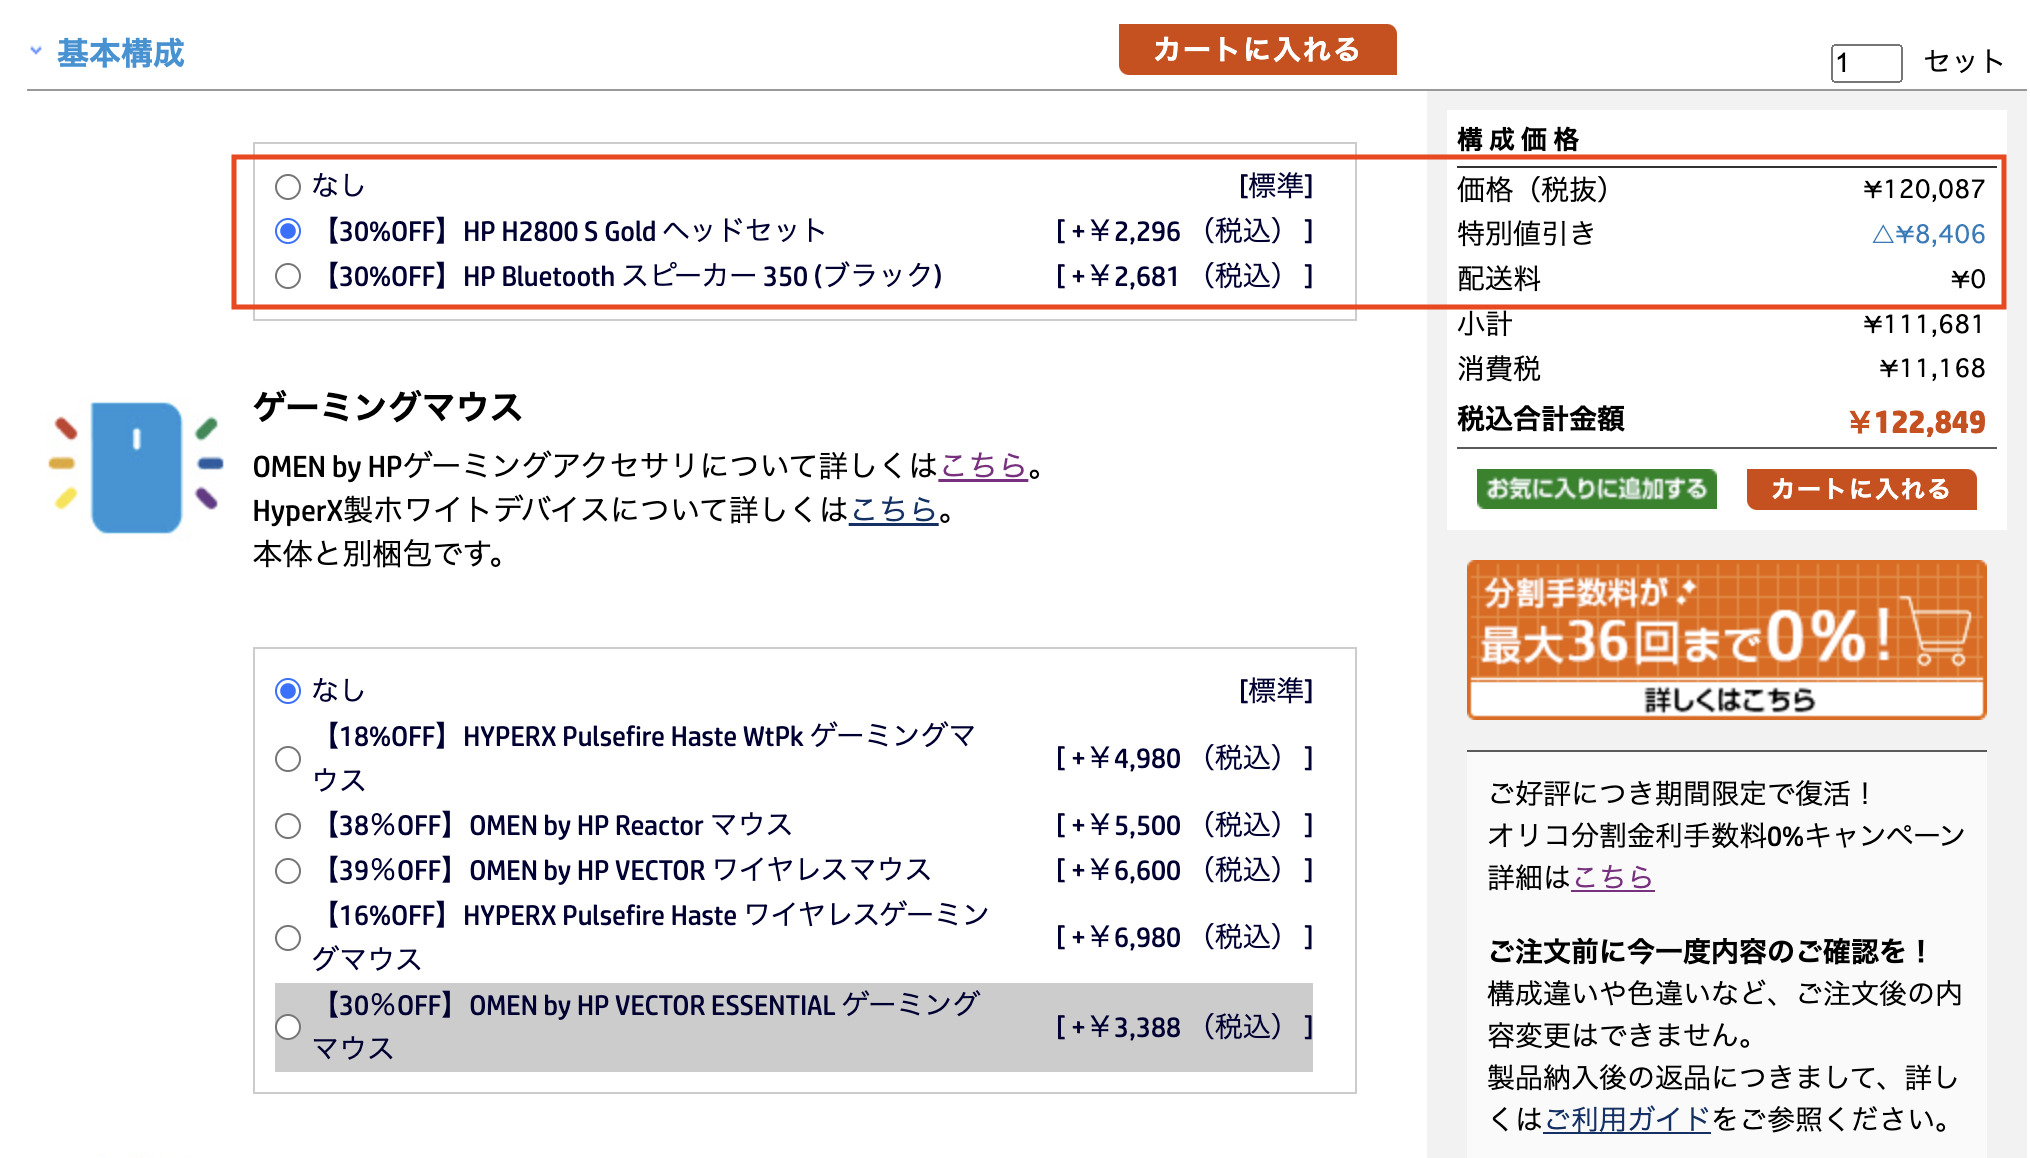Open the 0% installment campaign banner

[1726, 639]
